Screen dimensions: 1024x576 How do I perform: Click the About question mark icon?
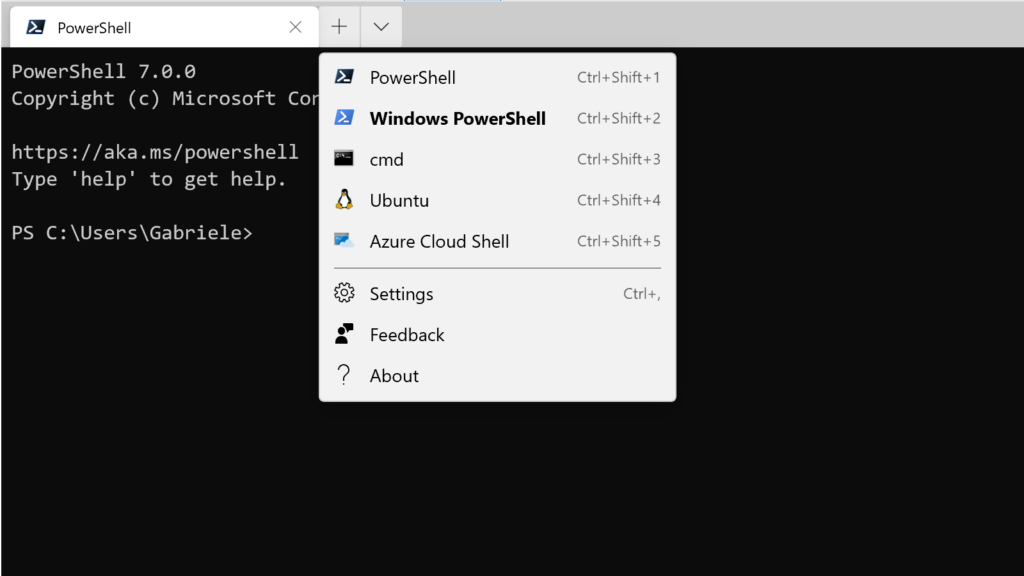click(344, 375)
